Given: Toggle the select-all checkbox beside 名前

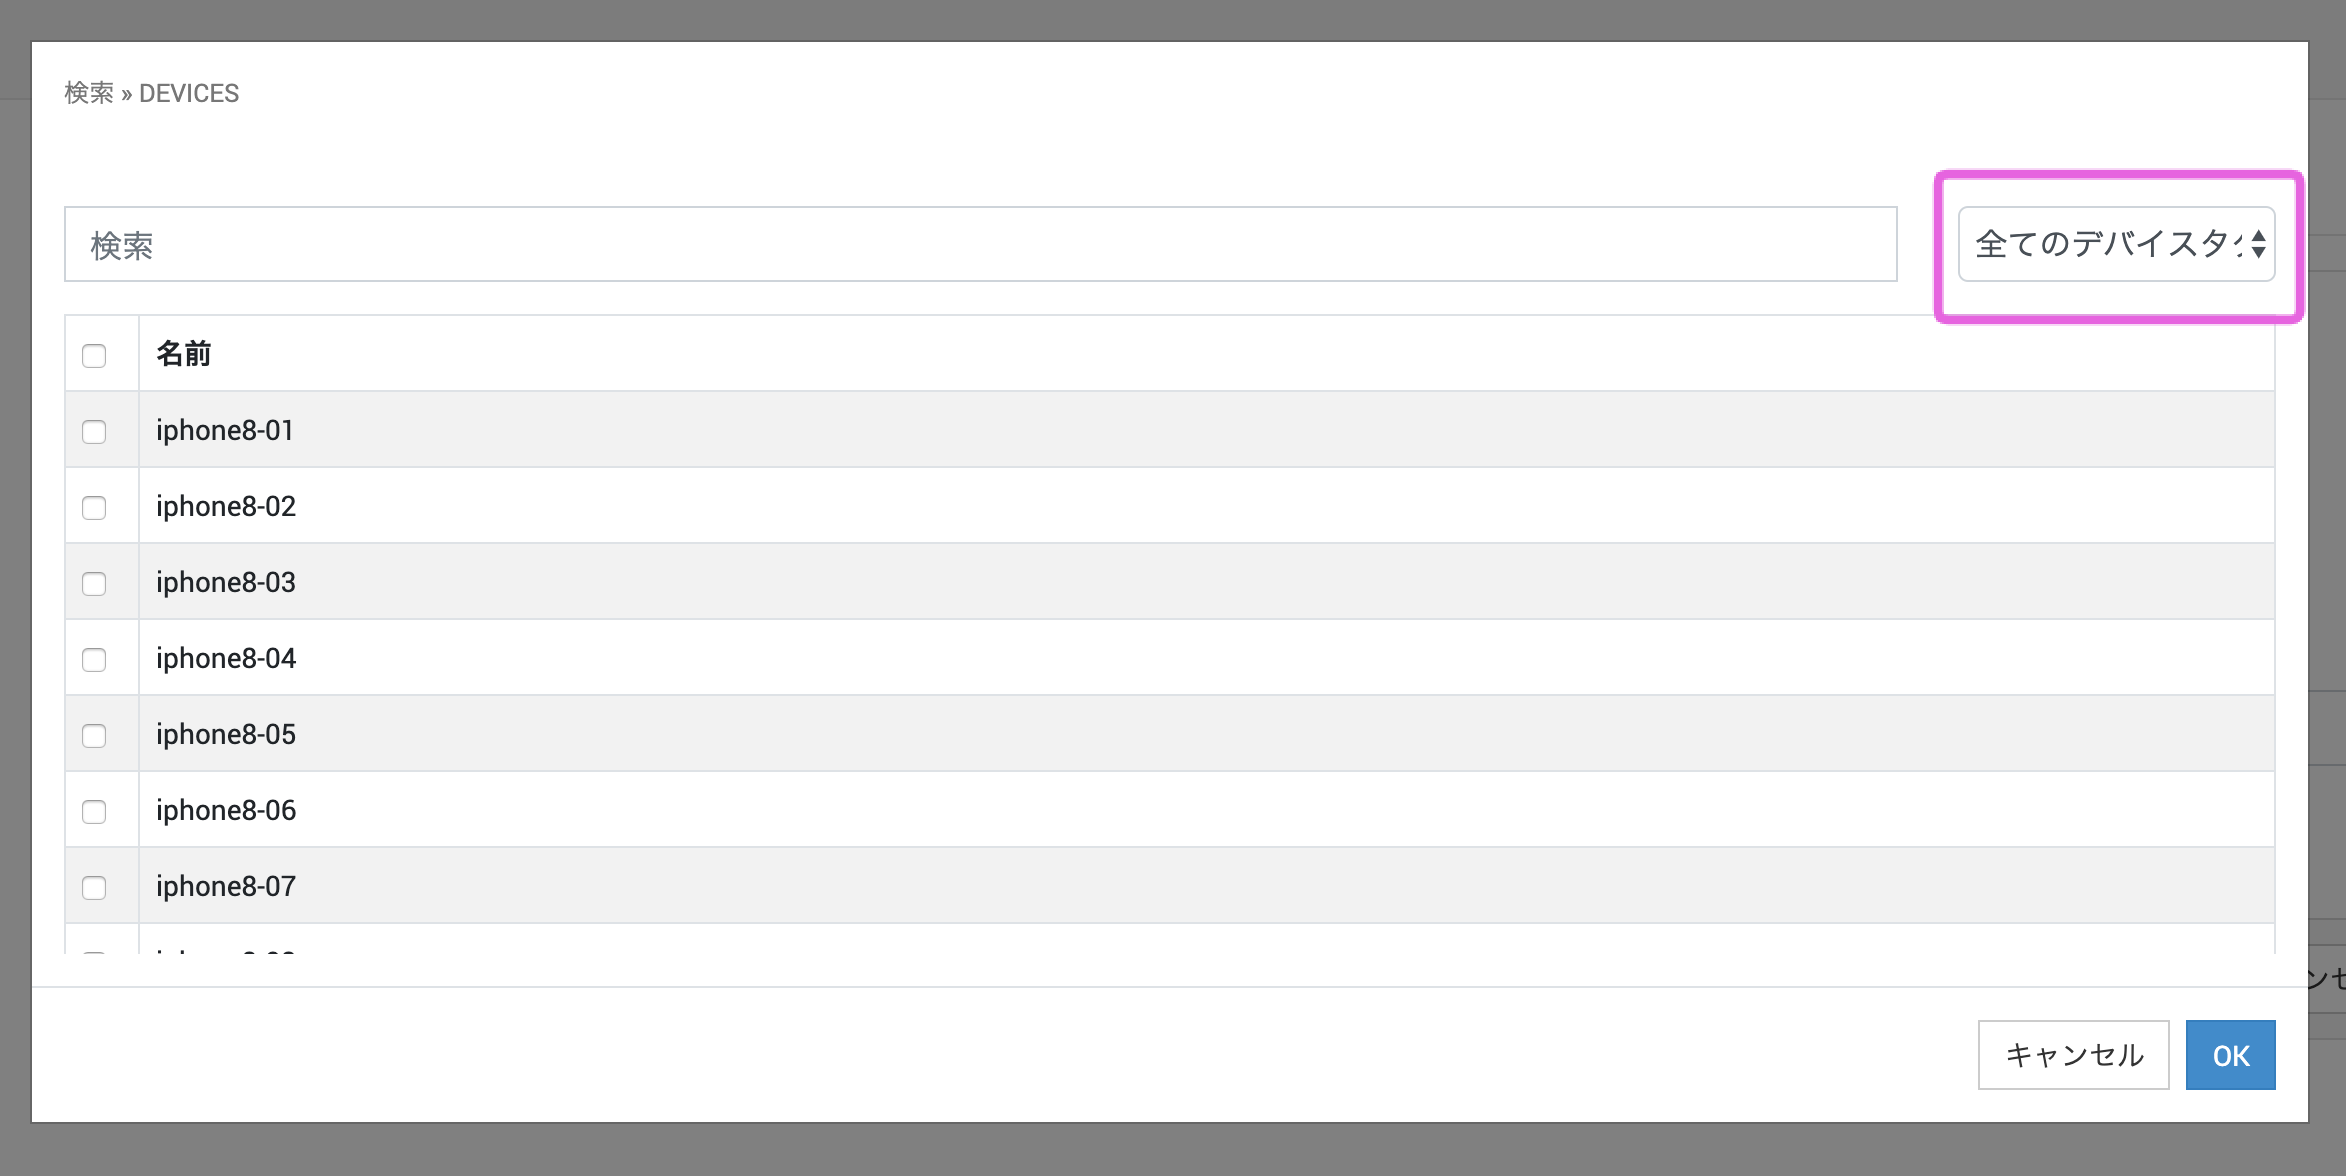Looking at the screenshot, I should pyautogui.click(x=94, y=356).
